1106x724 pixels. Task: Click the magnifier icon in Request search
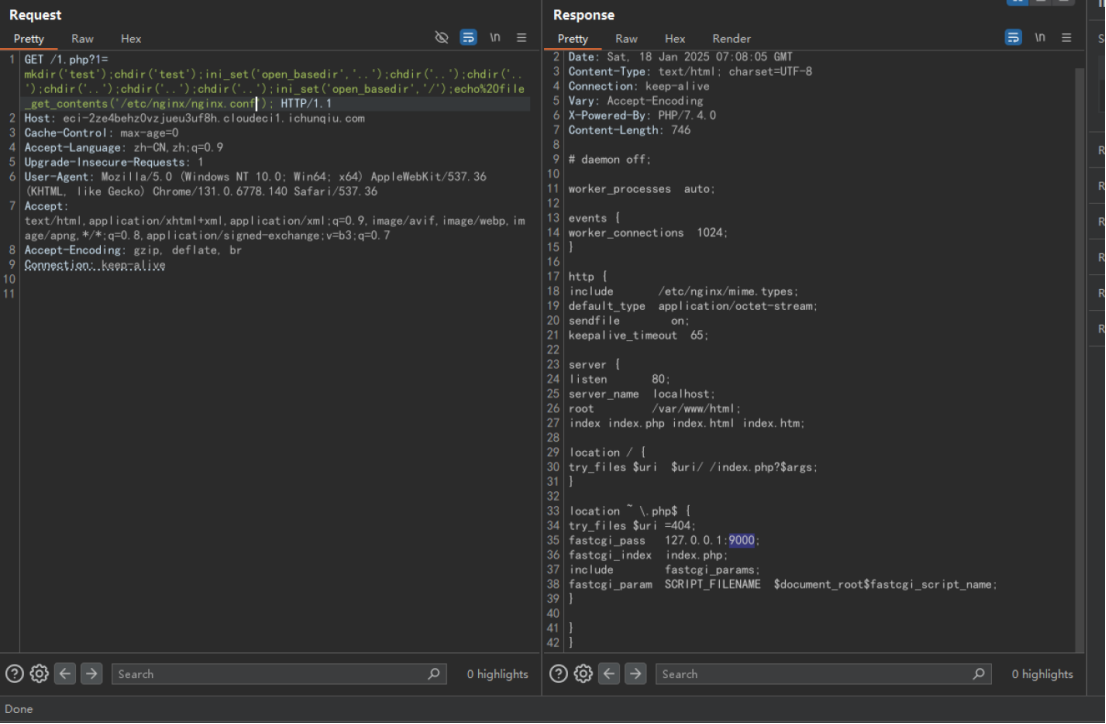(434, 674)
